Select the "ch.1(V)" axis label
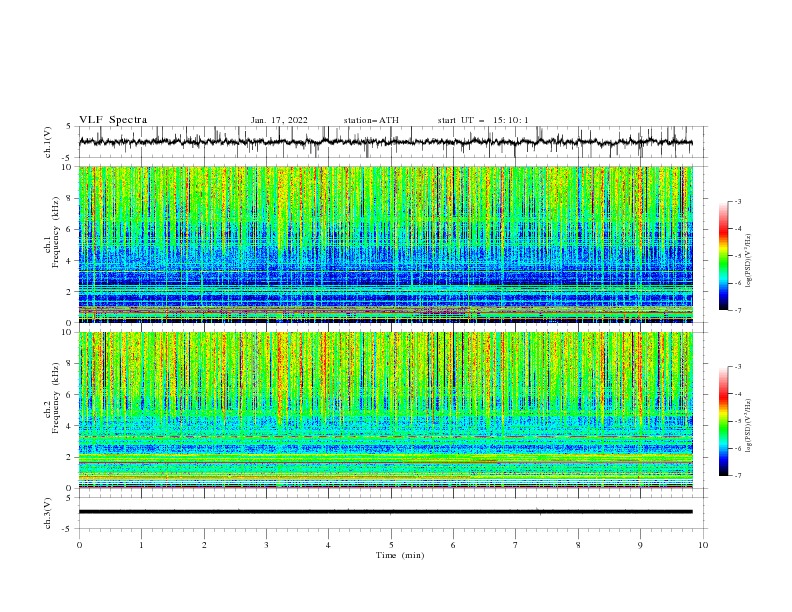The image size is (792, 612). tap(48, 142)
